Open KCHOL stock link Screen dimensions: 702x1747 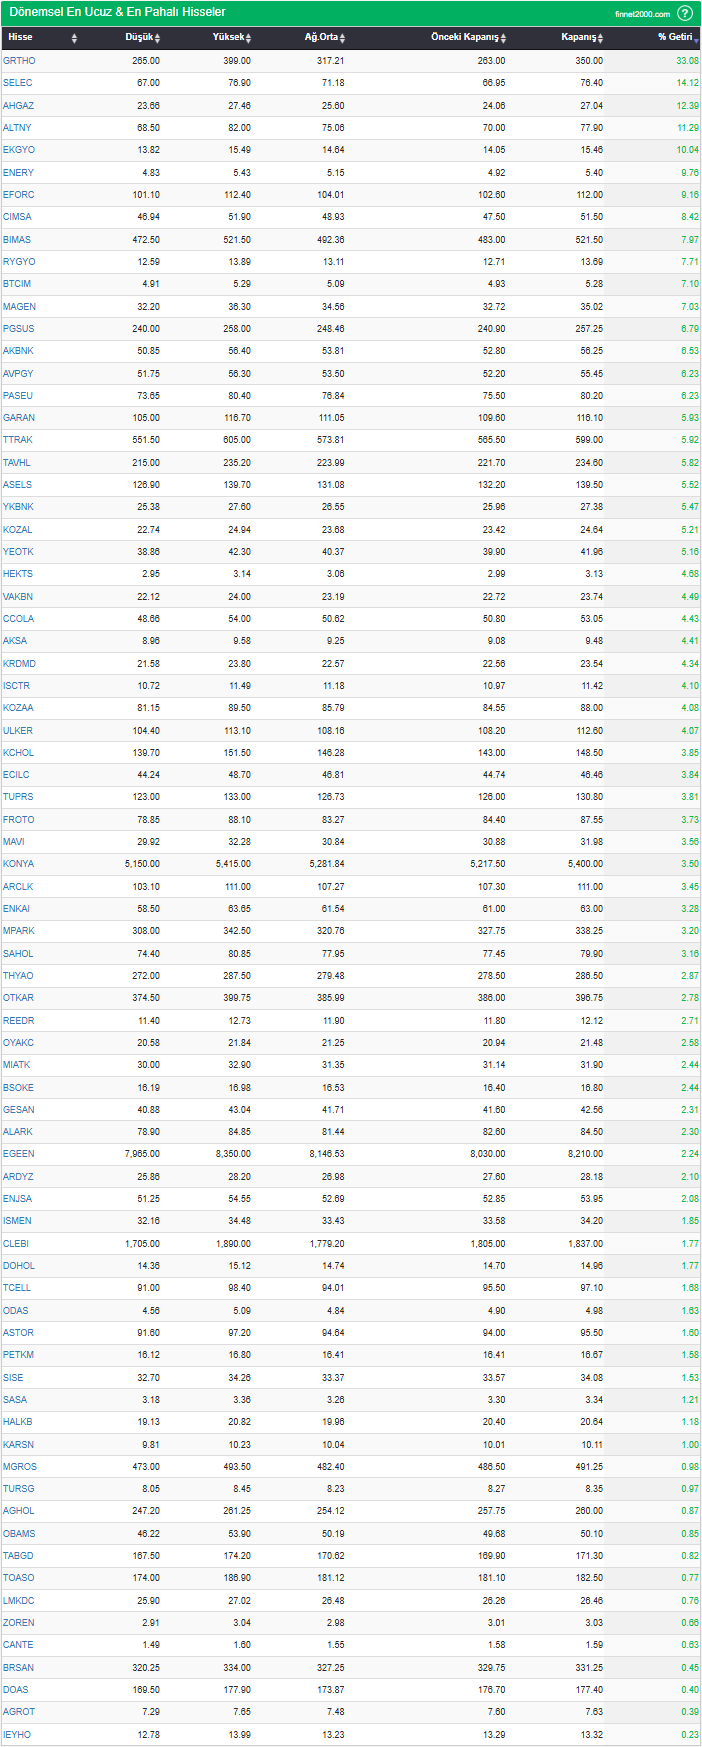click(18, 753)
